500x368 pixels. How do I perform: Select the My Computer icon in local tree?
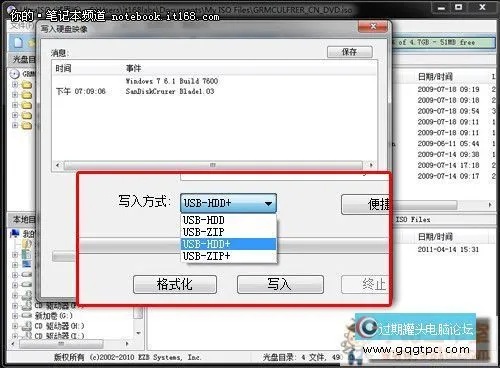(x=15, y=233)
